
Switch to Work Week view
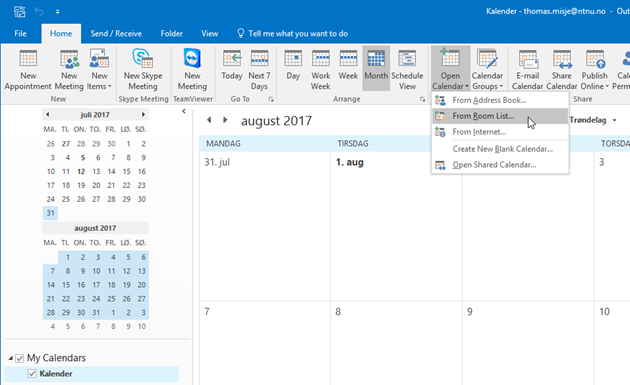pyautogui.click(x=321, y=70)
